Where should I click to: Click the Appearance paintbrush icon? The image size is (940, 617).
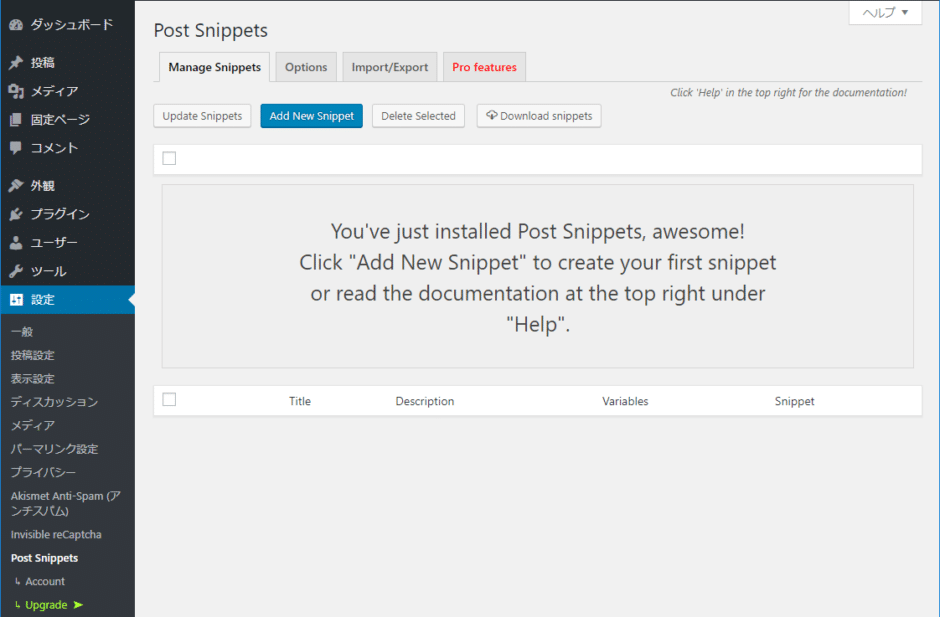16,186
